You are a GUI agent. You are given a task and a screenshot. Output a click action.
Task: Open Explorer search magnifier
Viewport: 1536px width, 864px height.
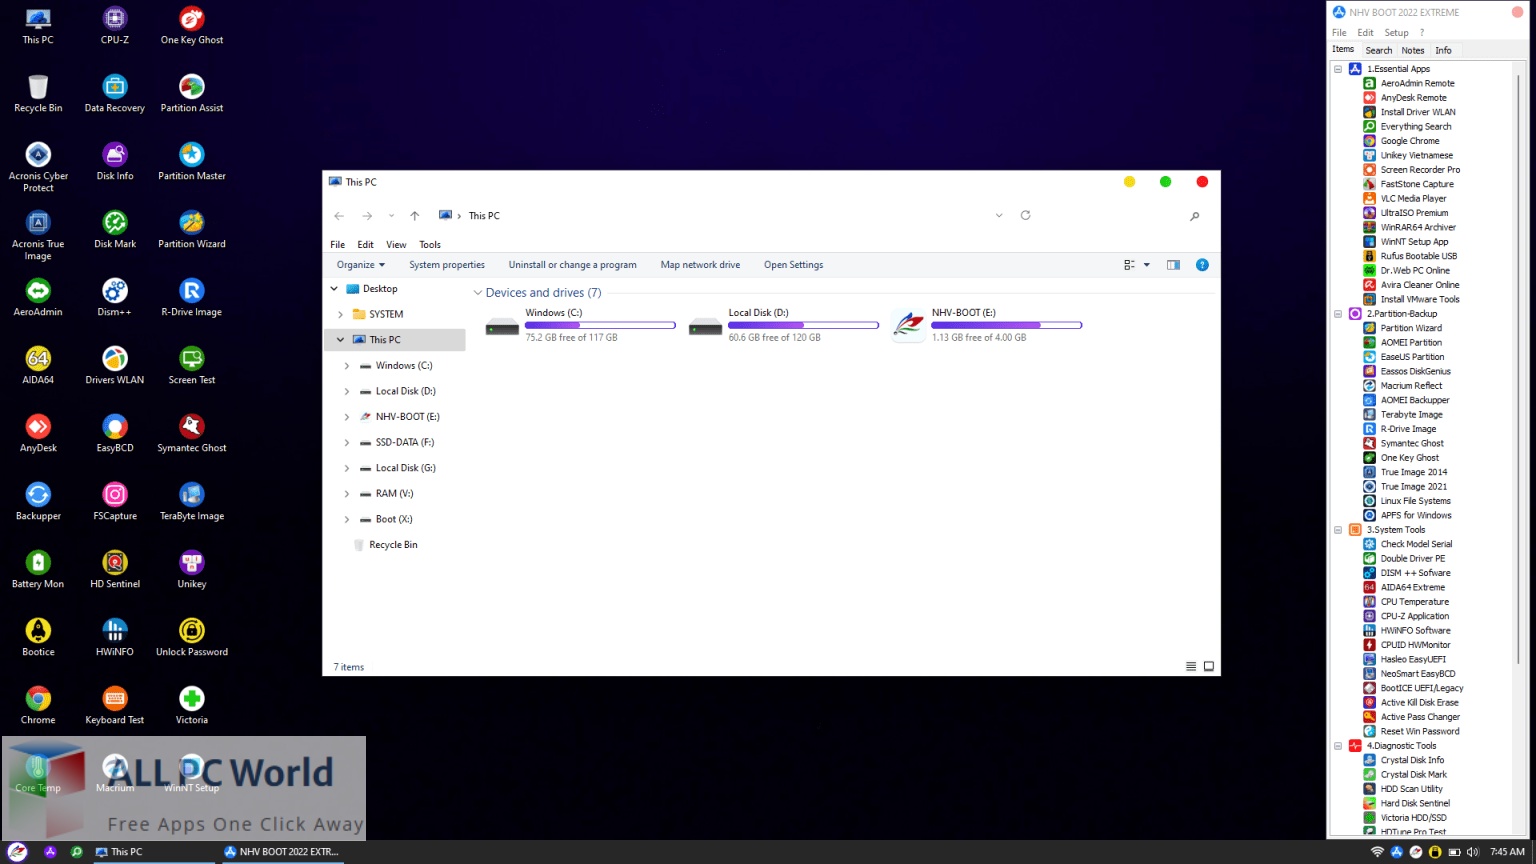tap(1194, 216)
